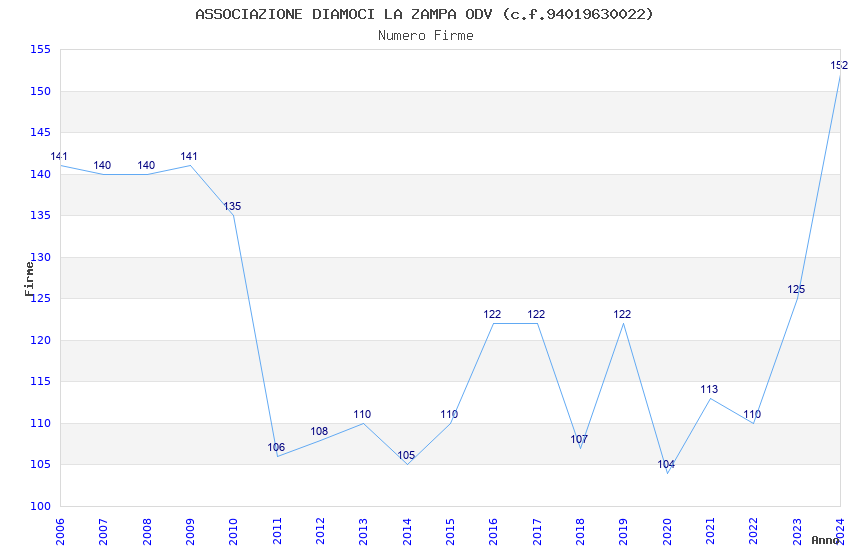Click the 140 data label for 2008

tap(146, 166)
